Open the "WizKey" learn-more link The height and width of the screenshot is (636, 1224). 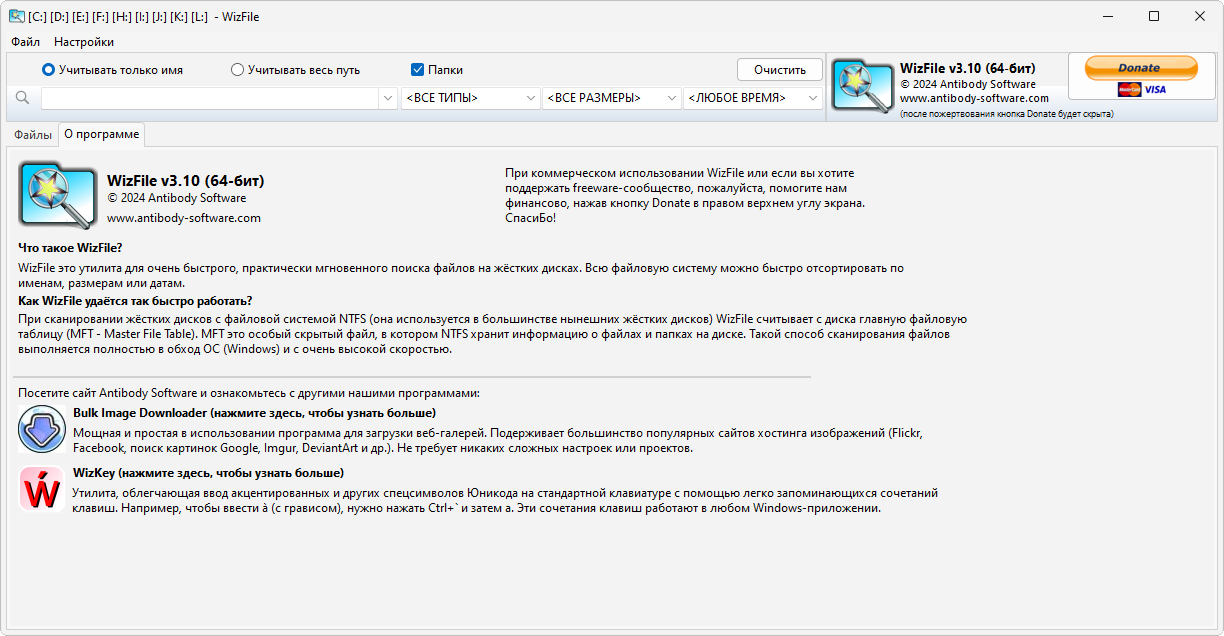(208, 472)
